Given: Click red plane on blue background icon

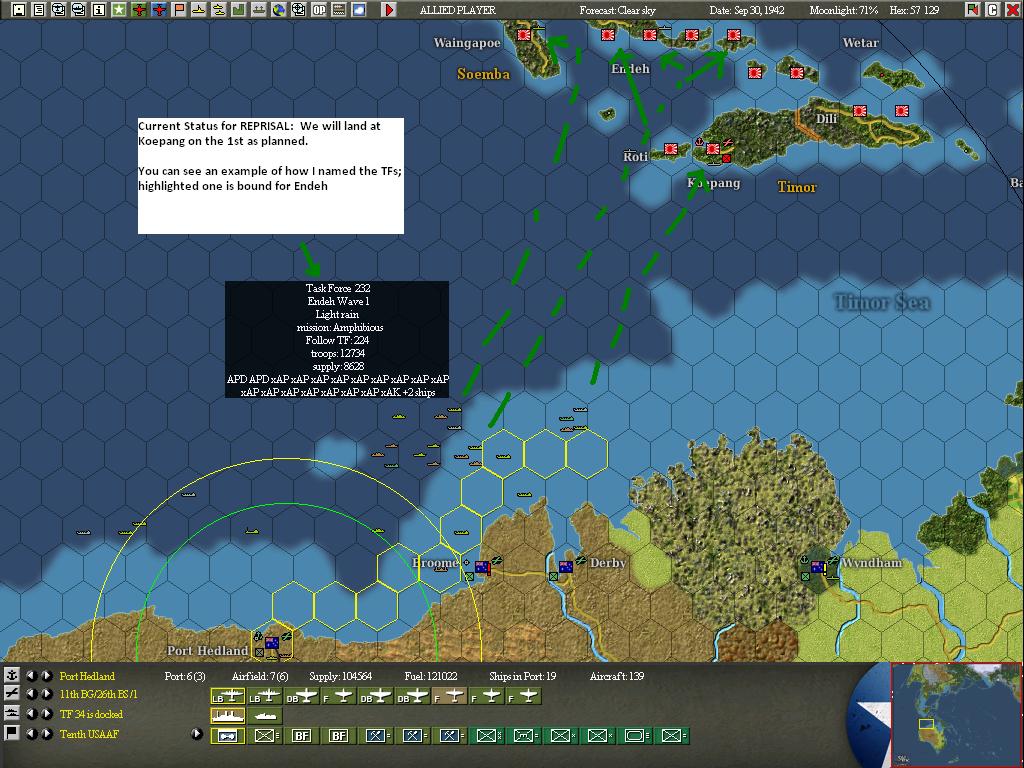Looking at the screenshot, I should point(159,10).
